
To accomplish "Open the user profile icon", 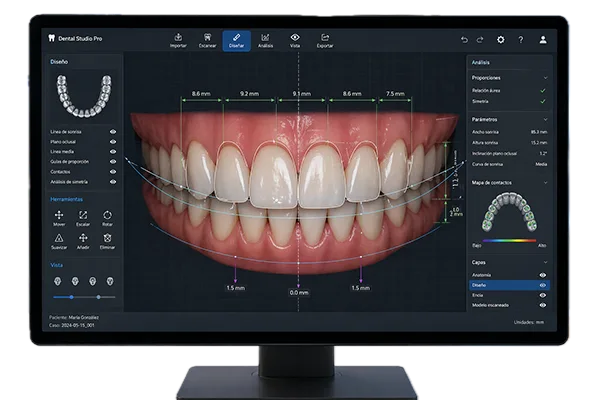I will point(543,40).
